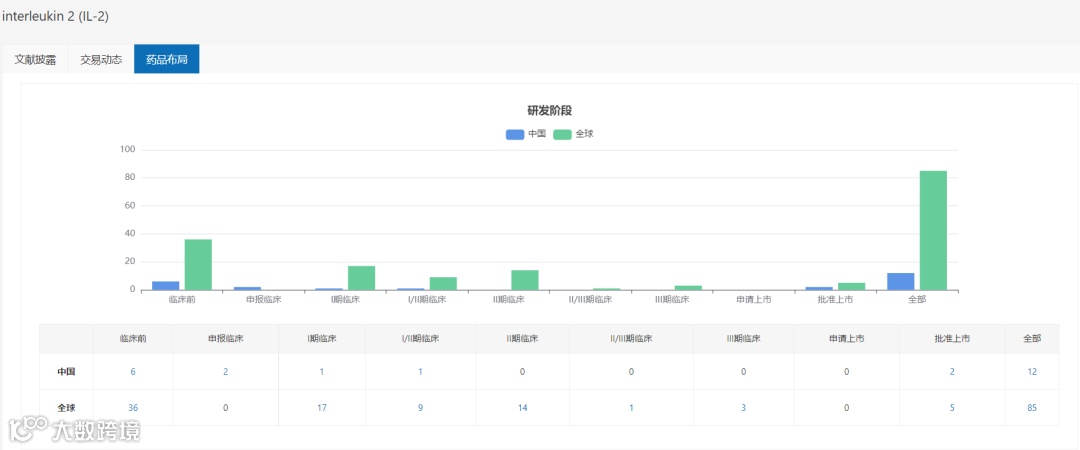Open 中国 I期临床 value 1 link
The width and height of the screenshot is (1080, 450).
322,371
